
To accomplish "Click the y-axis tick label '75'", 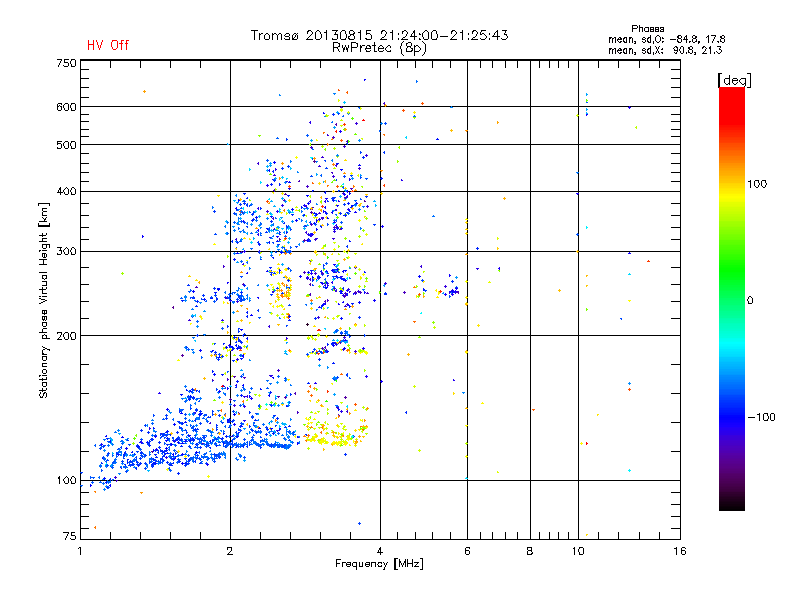I will (70, 536).
